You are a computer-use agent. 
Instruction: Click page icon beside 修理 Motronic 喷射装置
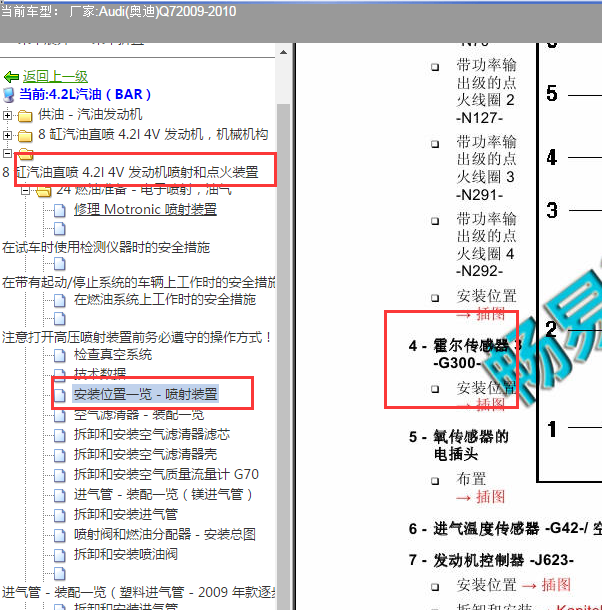tap(59, 210)
